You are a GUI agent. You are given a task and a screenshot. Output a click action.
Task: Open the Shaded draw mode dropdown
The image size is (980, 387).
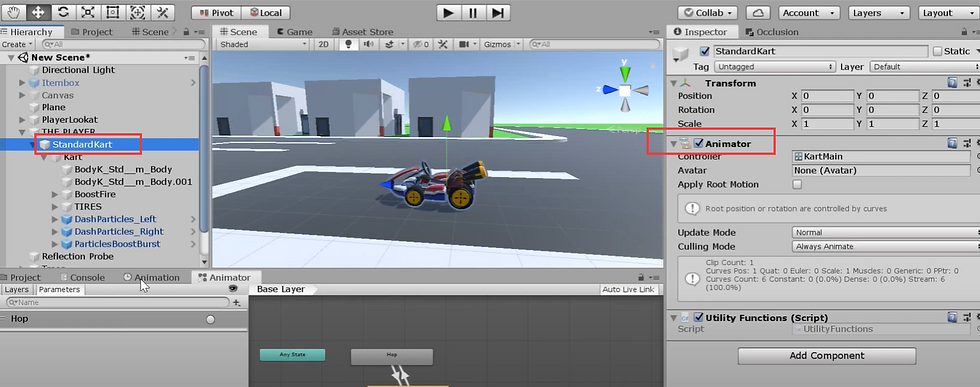pyautogui.click(x=263, y=44)
